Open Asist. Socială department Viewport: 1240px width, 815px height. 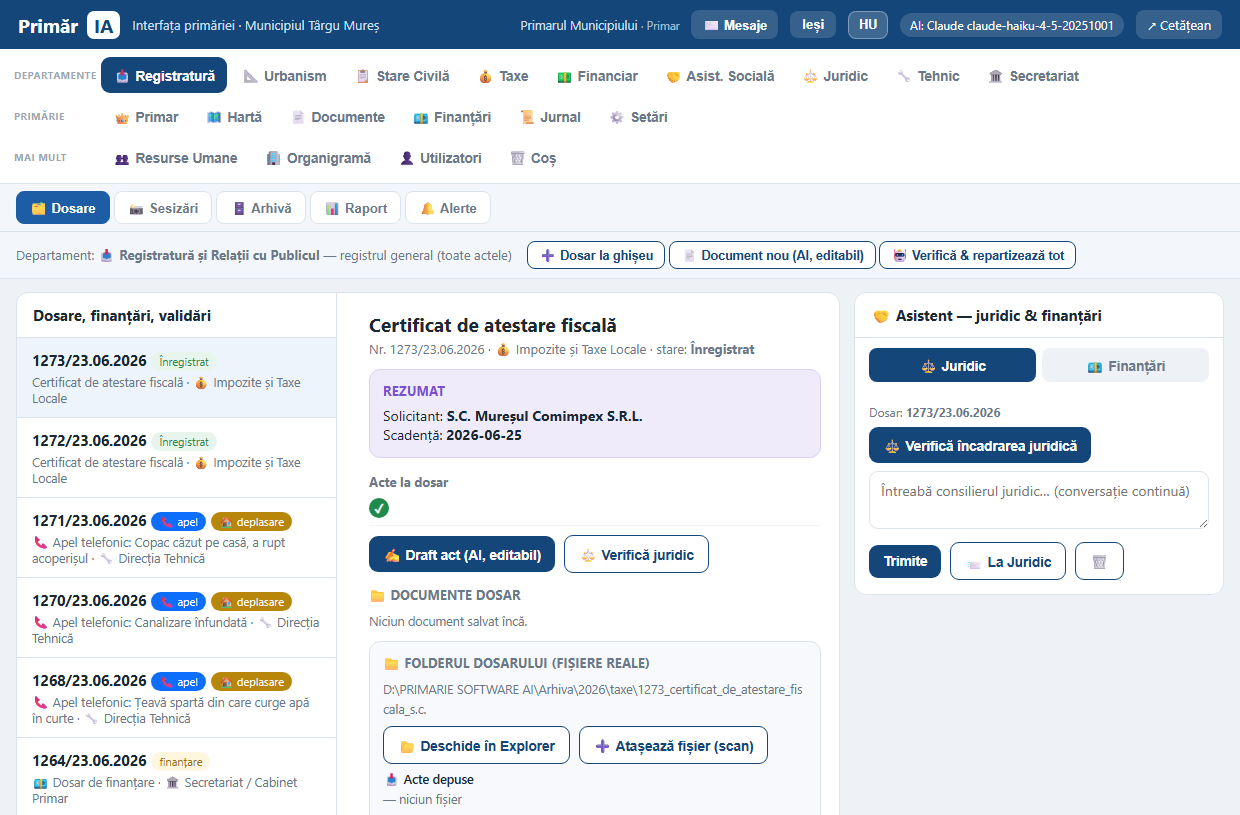[x=720, y=76]
